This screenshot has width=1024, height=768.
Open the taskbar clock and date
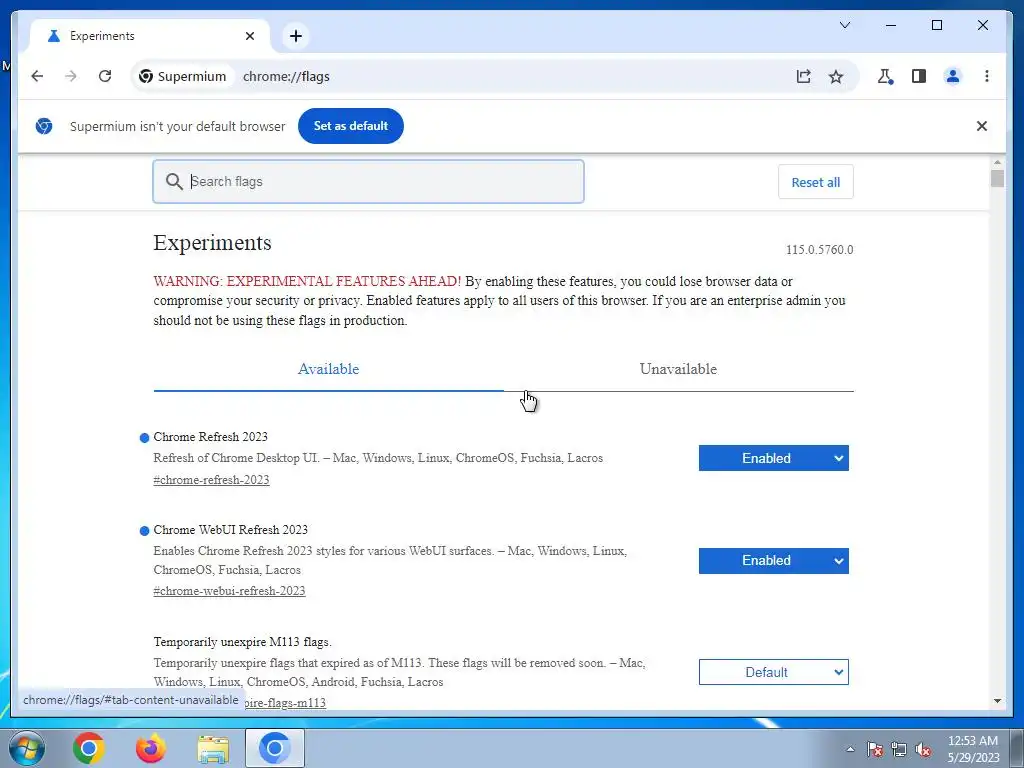pos(973,749)
